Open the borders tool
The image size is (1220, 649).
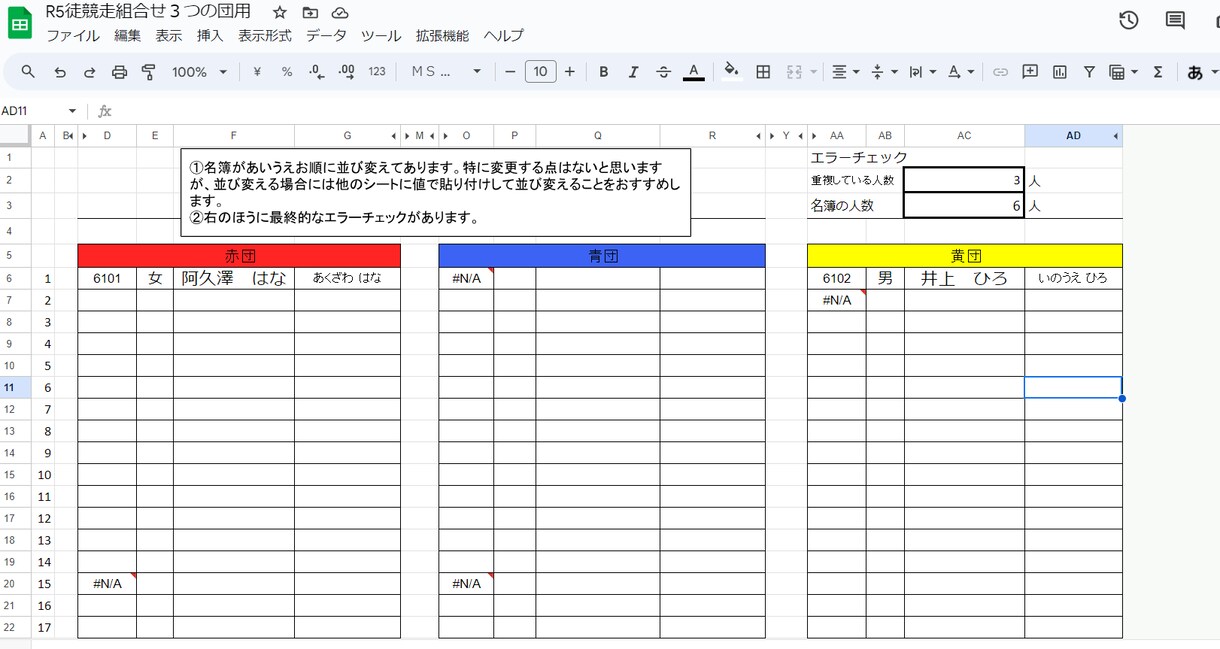pos(763,72)
